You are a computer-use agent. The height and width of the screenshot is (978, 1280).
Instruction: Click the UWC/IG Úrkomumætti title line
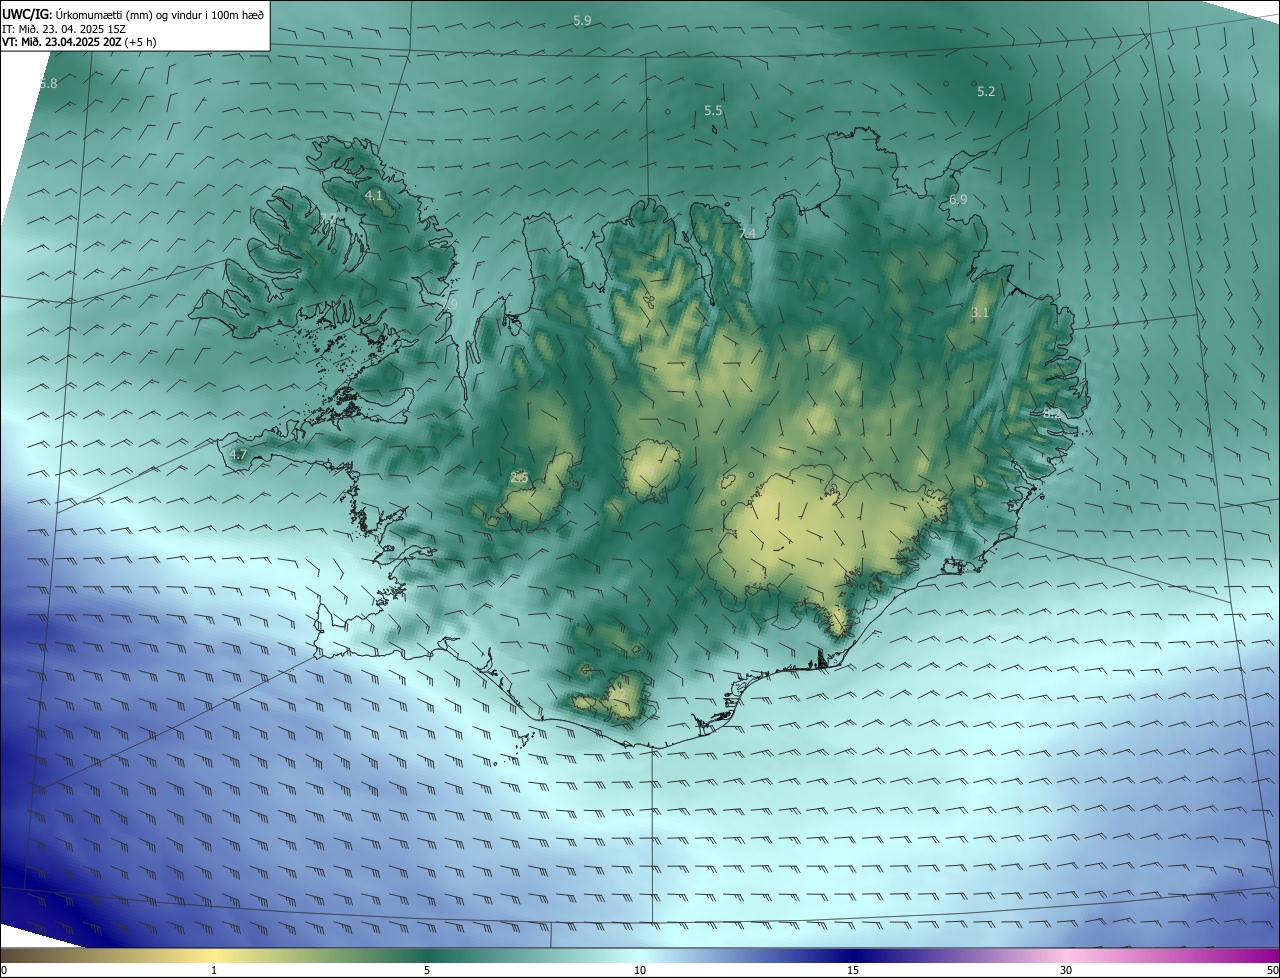[x=133, y=13]
